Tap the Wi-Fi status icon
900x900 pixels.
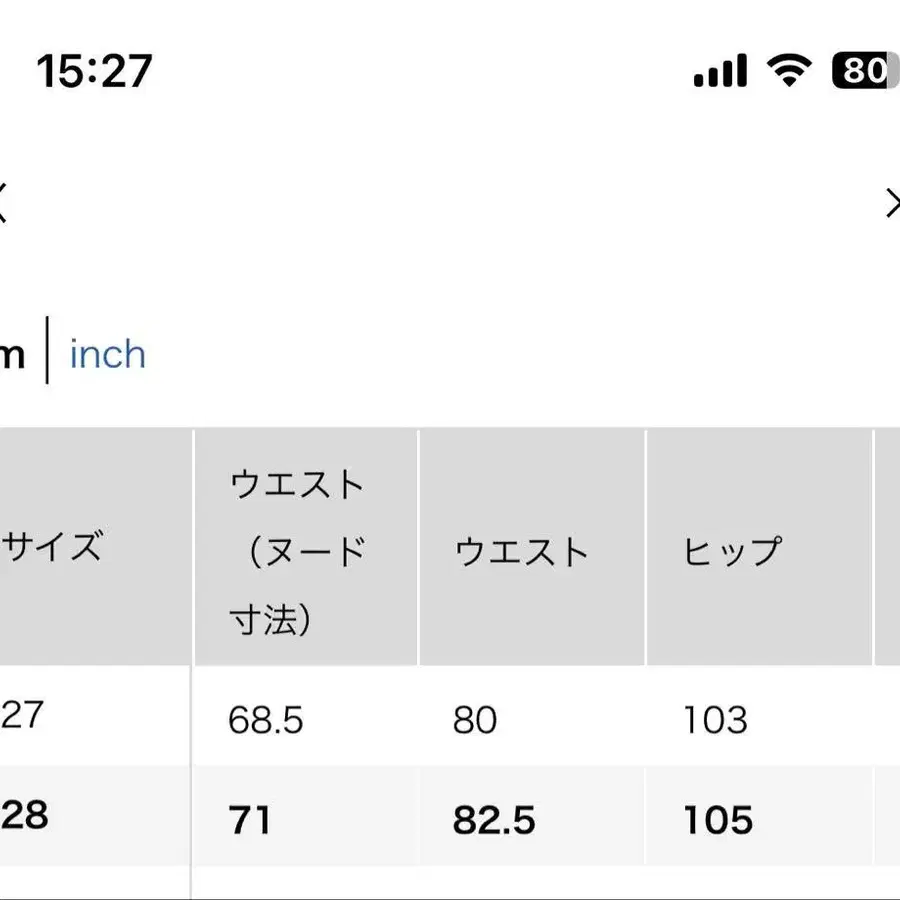789,70
